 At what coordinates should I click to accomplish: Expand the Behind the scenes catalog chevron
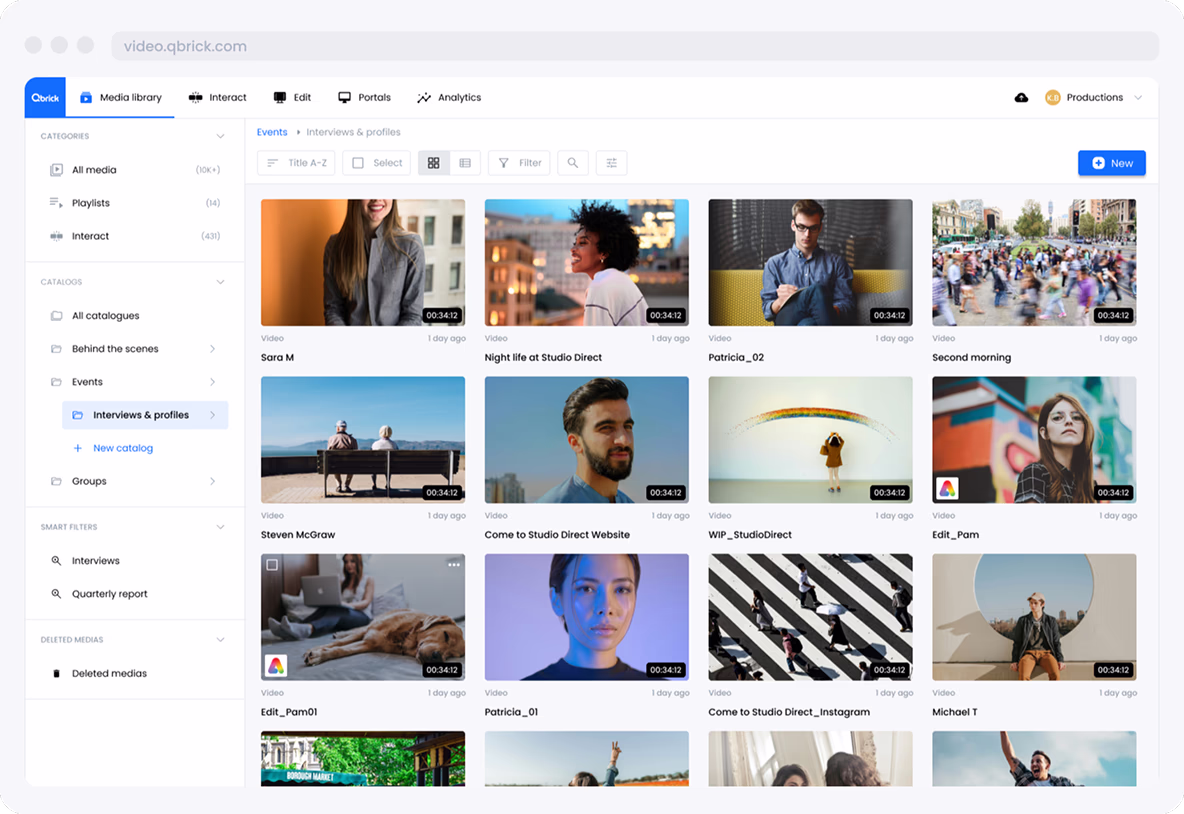(x=212, y=348)
